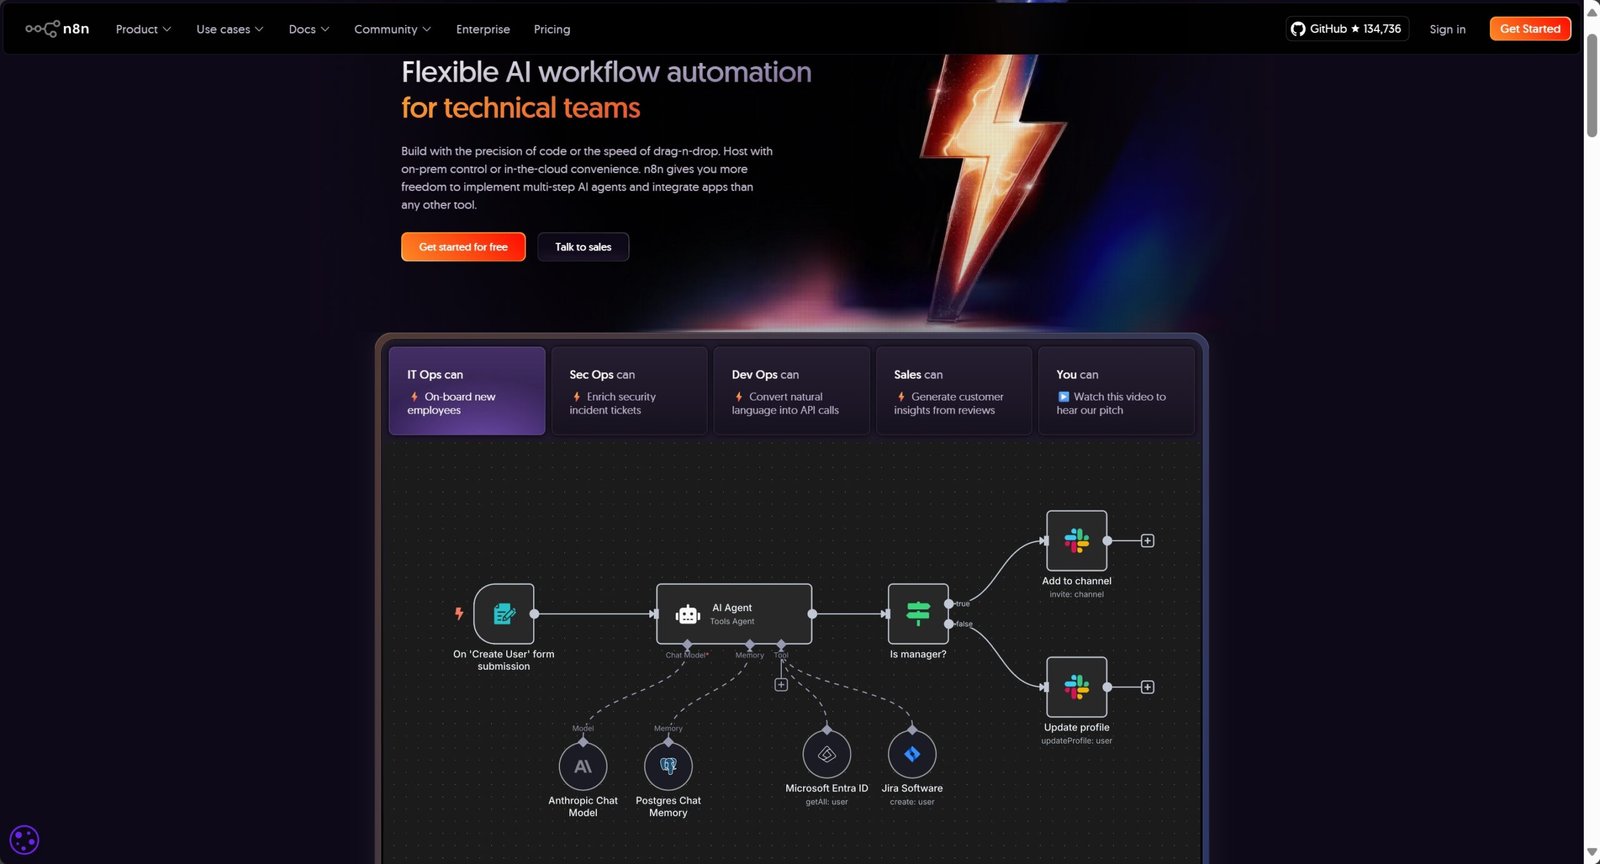This screenshot has width=1600, height=864.
Task: Click 'Postgres Chat Memory' label text
Action: click(x=668, y=807)
